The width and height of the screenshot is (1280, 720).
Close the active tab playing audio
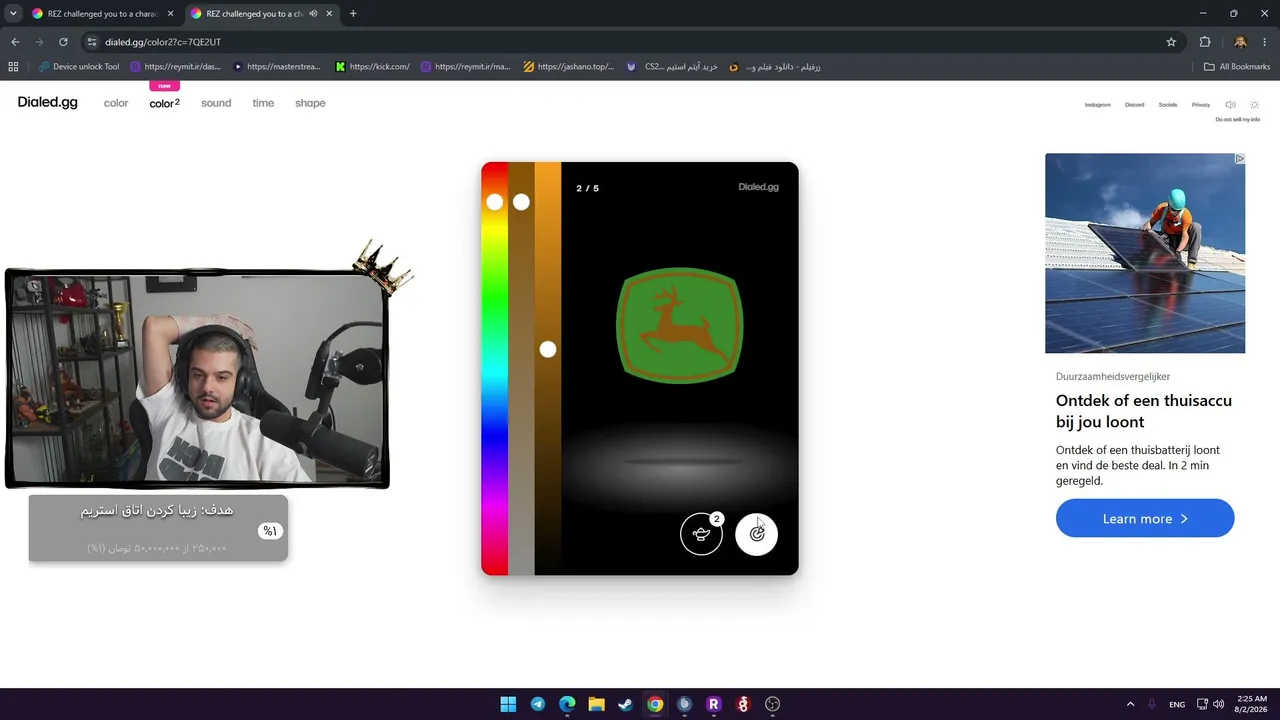(329, 14)
